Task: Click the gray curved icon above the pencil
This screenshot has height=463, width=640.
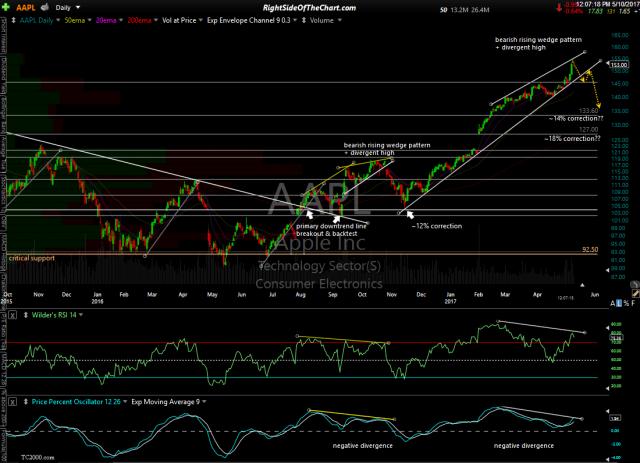Action: click(635, 284)
